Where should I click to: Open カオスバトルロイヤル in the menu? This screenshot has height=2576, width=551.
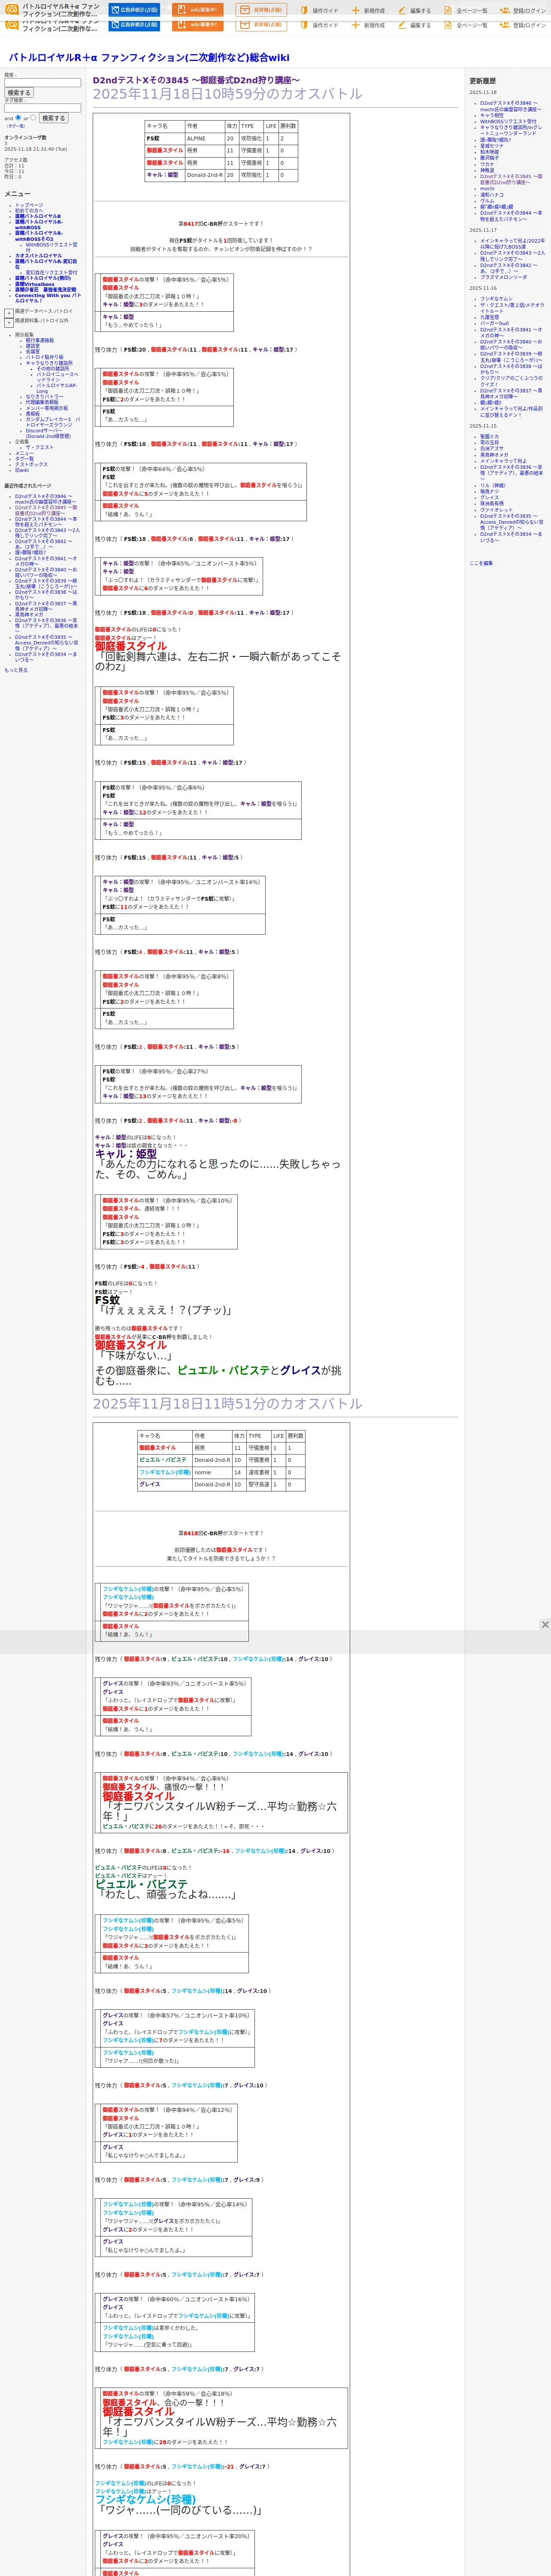38,256
